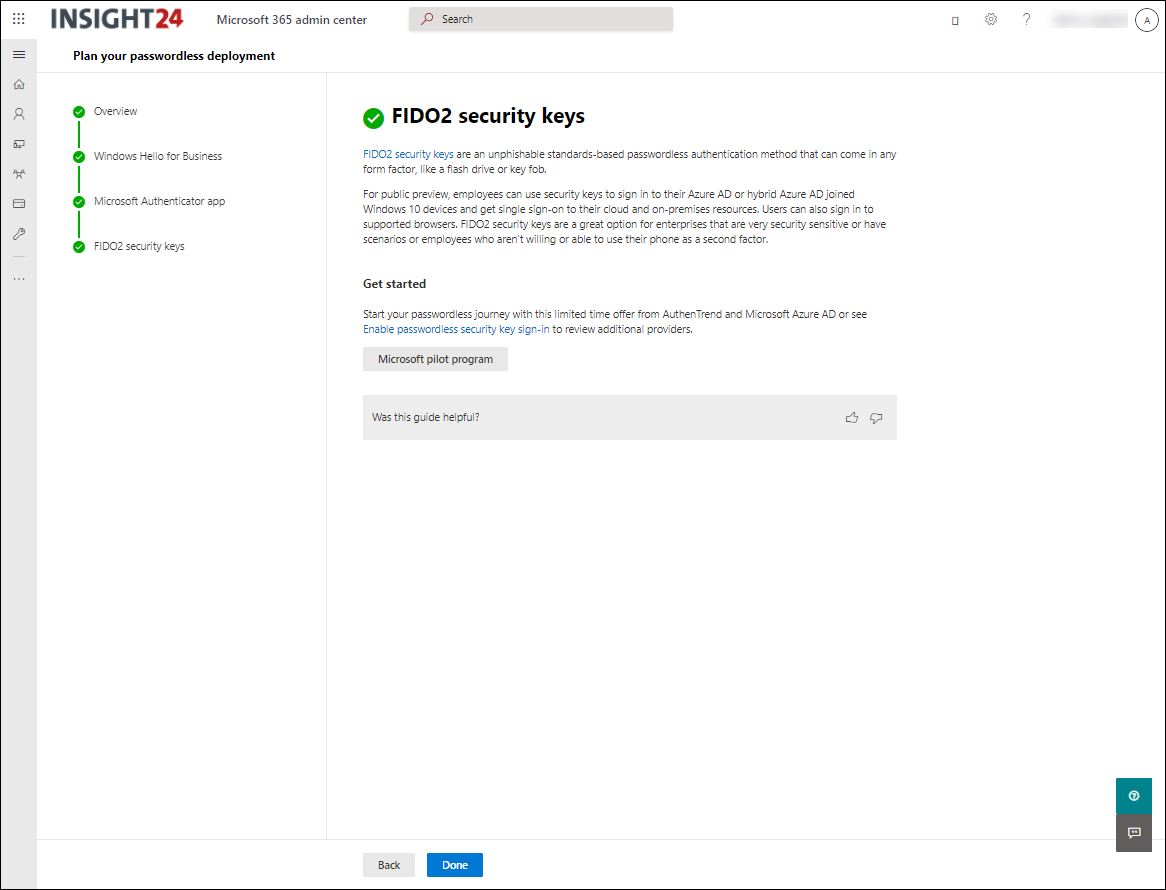The width and height of the screenshot is (1166, 890).
Task: Click the Microsoft pilot program button
Action: (x=435, y=359)
